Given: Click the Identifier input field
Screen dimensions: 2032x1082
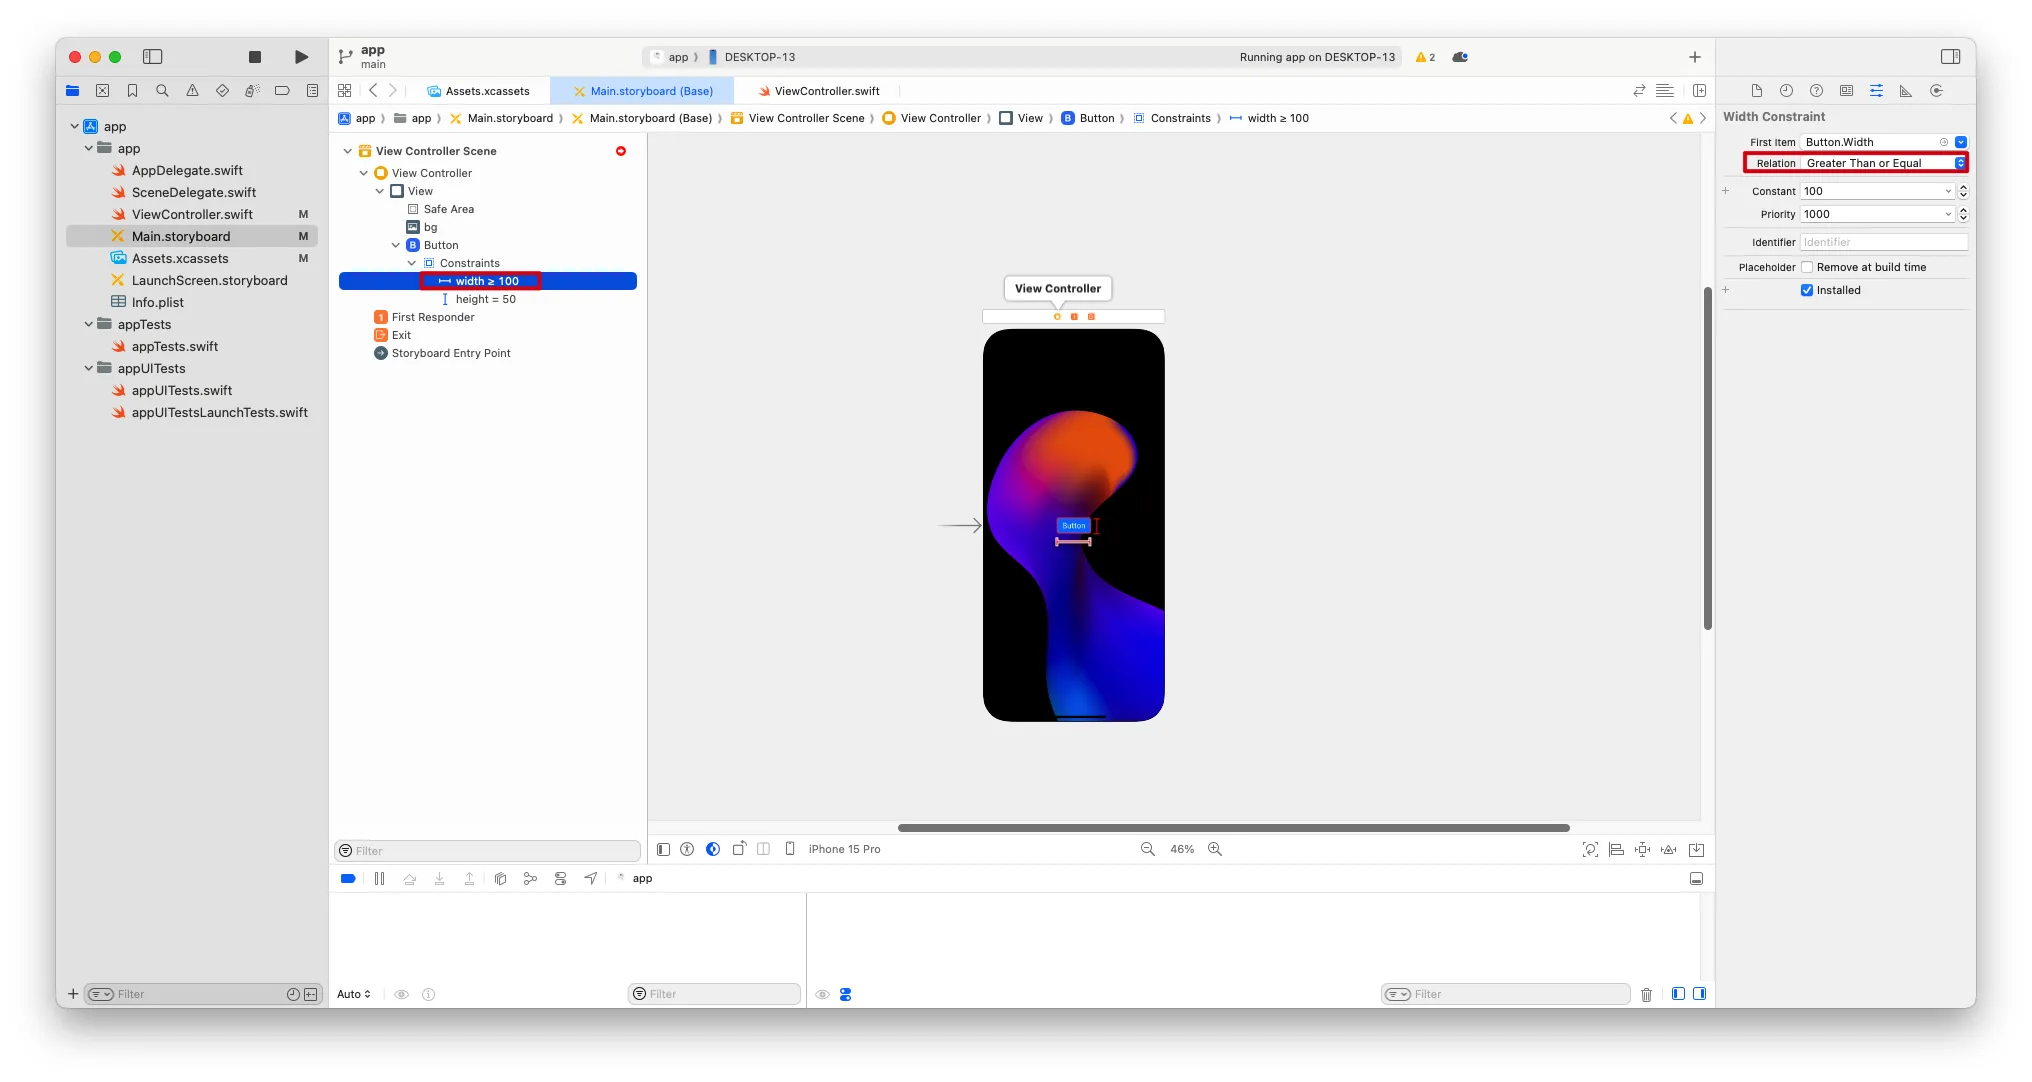Looking at the screenshot, I should [1883, 242].
